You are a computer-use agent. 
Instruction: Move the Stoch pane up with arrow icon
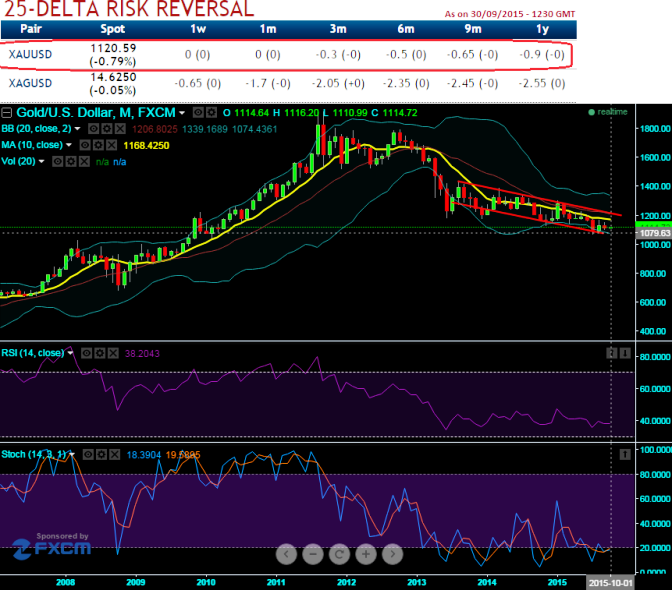click(x=625, y=454)
